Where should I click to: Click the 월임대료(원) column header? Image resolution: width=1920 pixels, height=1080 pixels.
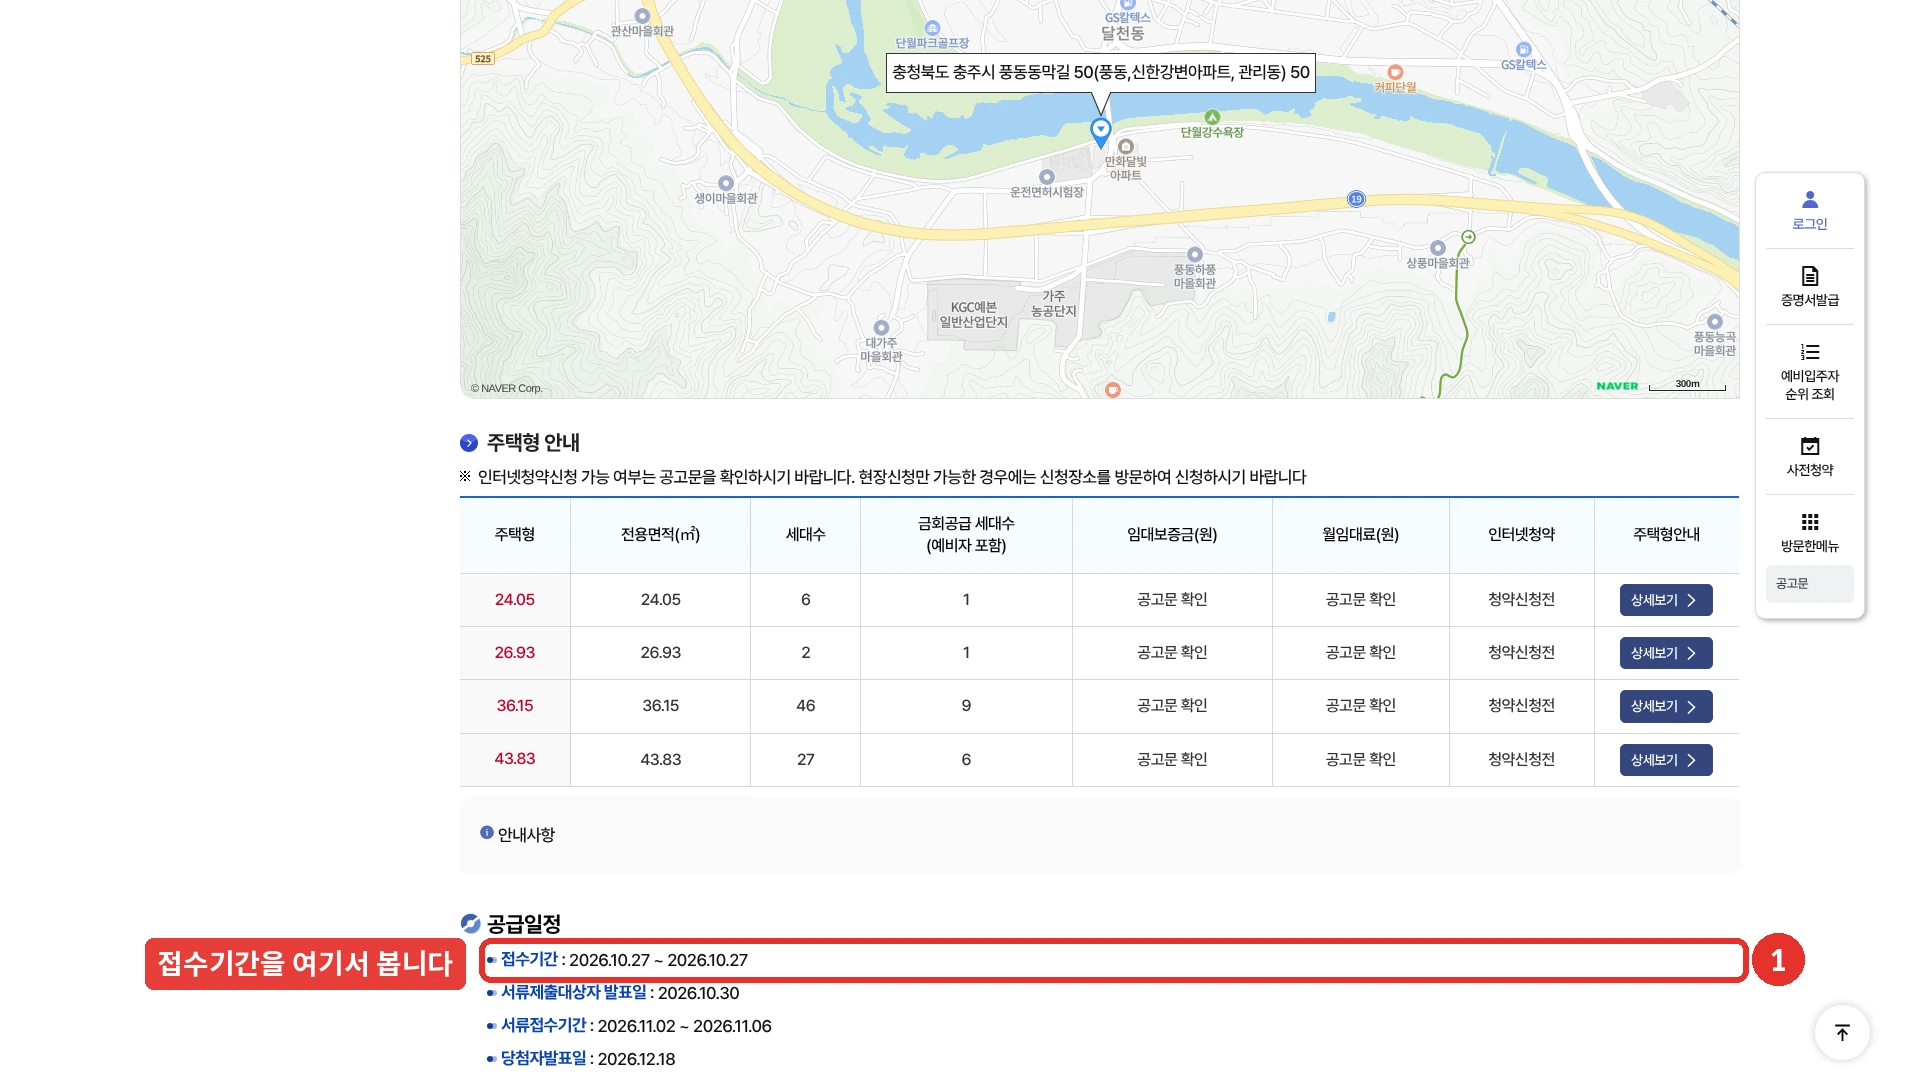[1360, 535]
